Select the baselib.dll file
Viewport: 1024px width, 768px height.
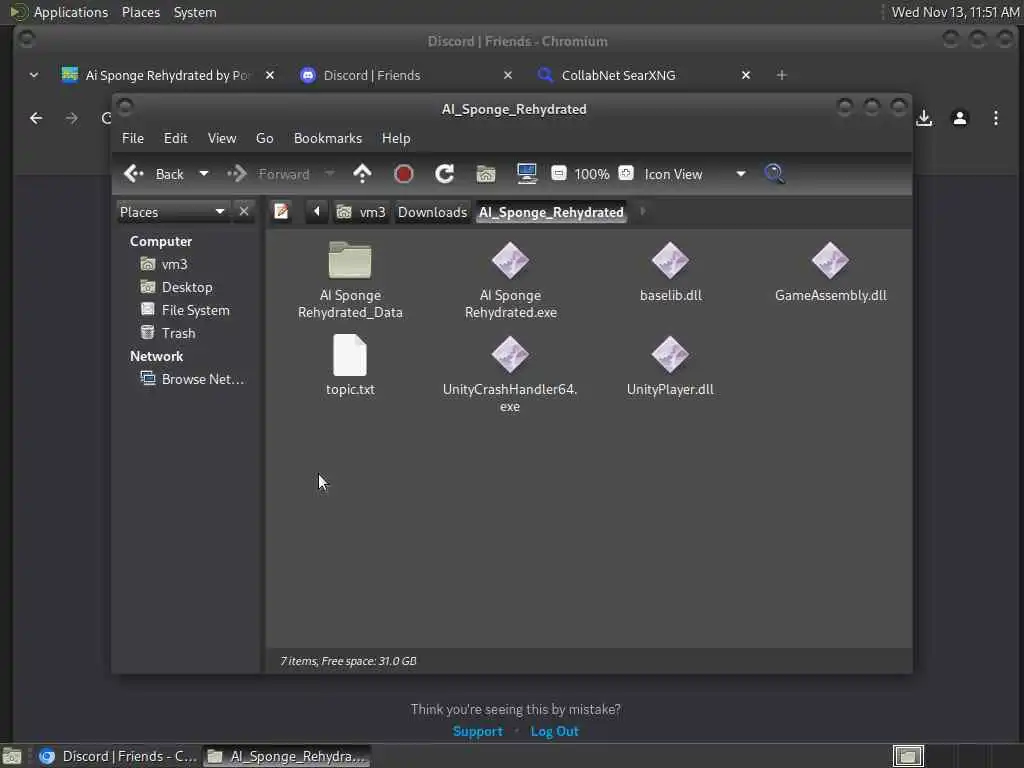671,272
